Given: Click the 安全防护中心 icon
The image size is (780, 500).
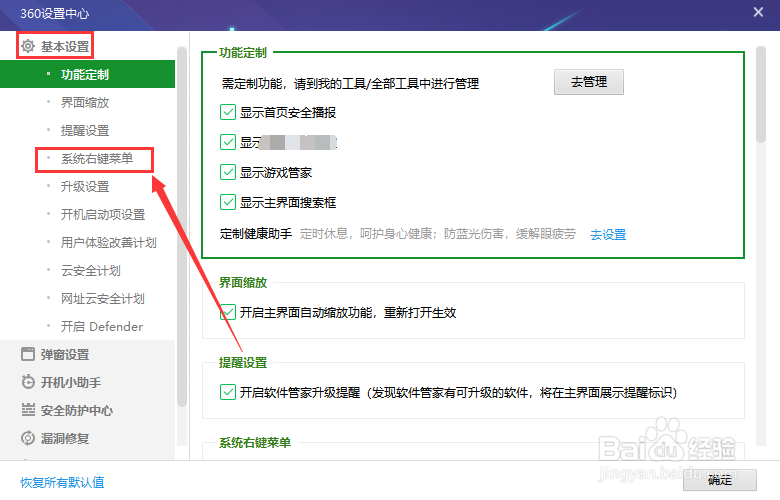Looking at the screenshot, I should [28, 410].
